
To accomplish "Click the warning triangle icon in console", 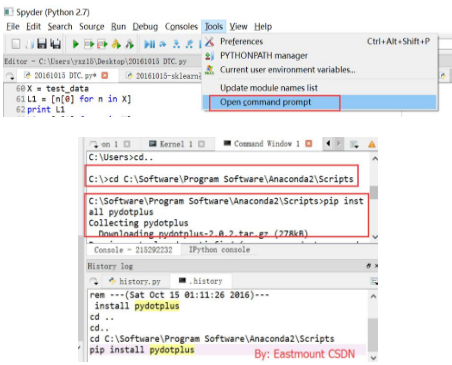I will click(372, 144).
